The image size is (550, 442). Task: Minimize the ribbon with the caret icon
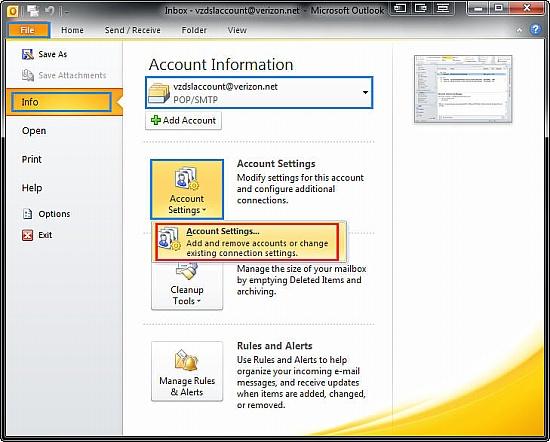pyautogui.click(x=519, y=30)
